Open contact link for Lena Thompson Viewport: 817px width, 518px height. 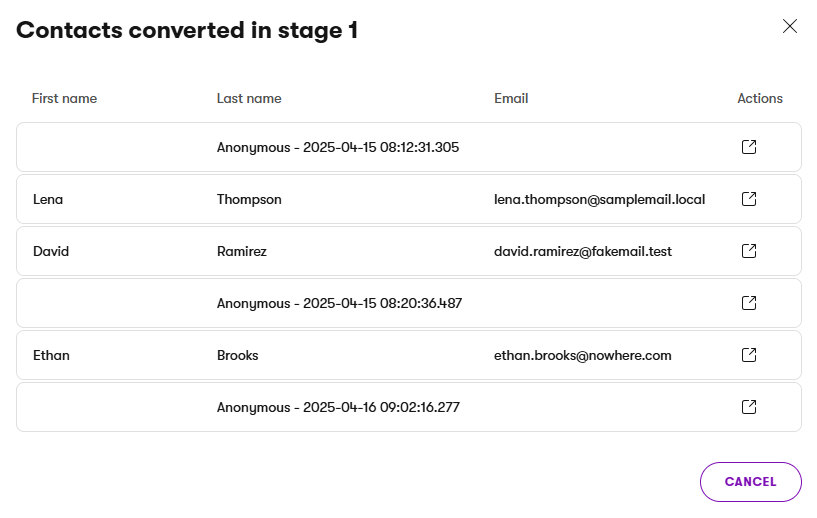click(748, 199)
